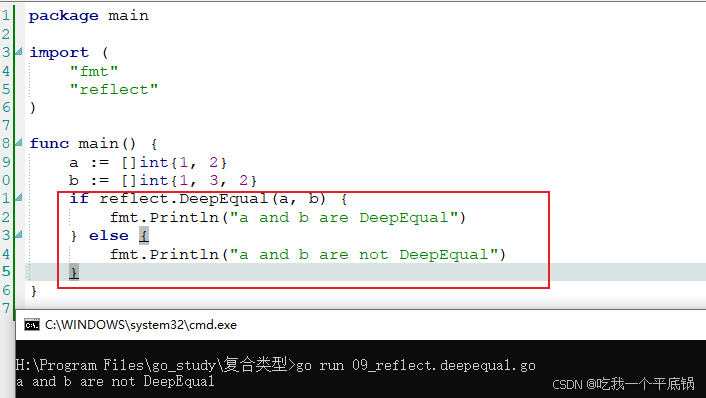Collapse the func main fold marker
The image size is (706, 398).
(18, 143)
